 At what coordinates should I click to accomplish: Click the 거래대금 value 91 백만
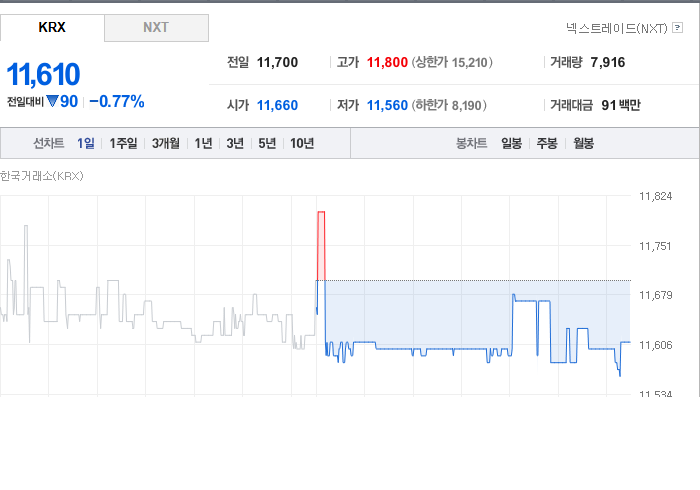pyautogui.click(x=621, y=105)
